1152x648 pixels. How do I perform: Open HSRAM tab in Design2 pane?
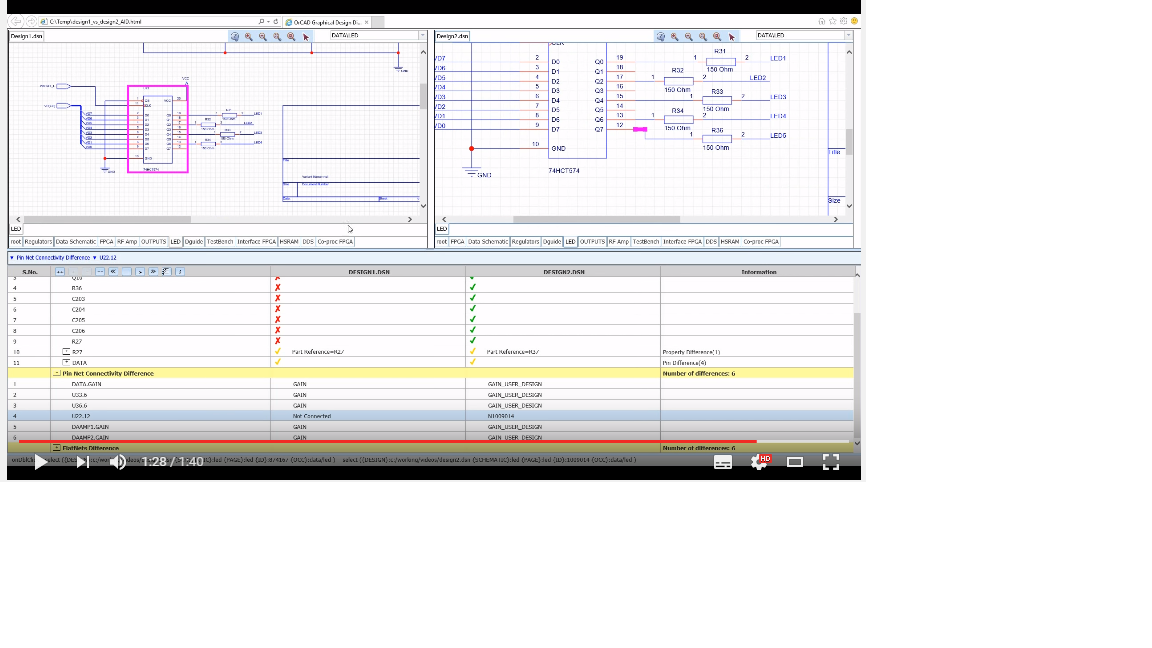pos(730,242)
